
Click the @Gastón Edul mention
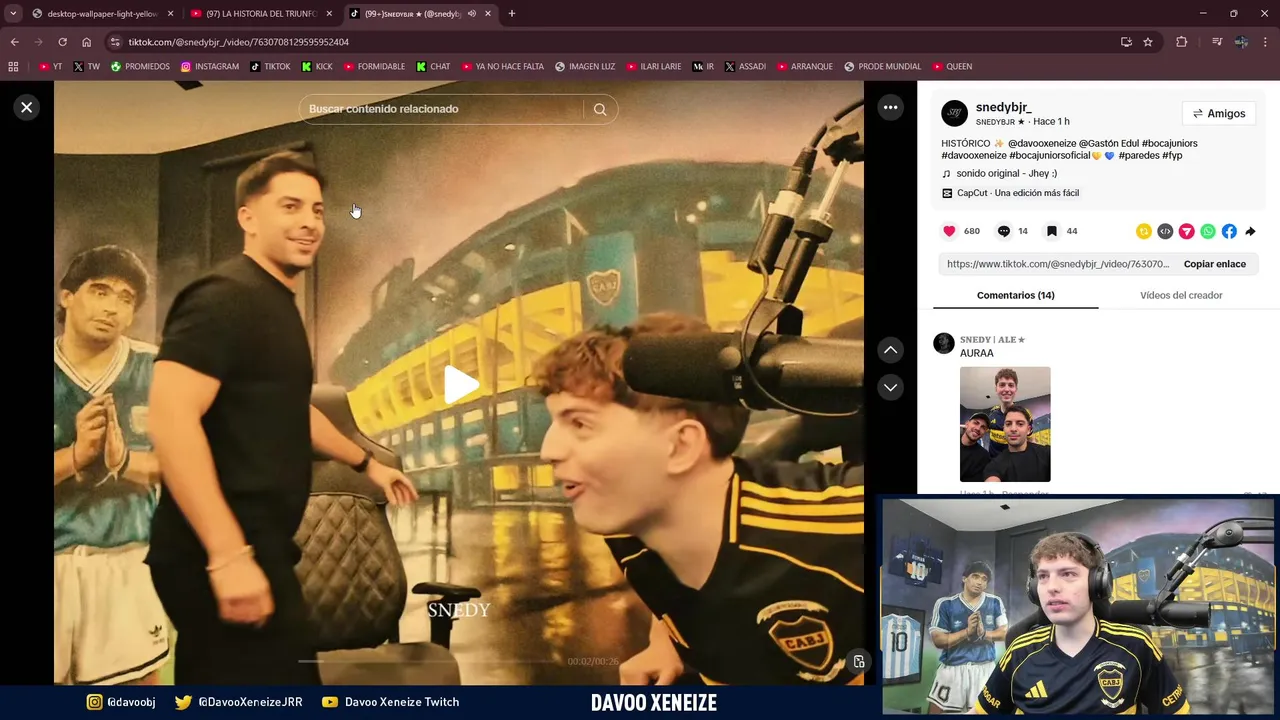click(1108, 143)
